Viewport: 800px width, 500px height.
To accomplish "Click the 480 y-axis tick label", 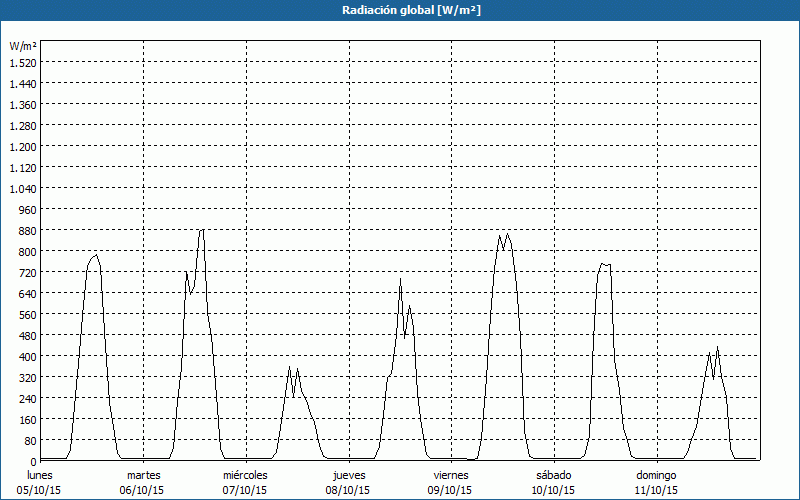I will (x=26, y=335).
